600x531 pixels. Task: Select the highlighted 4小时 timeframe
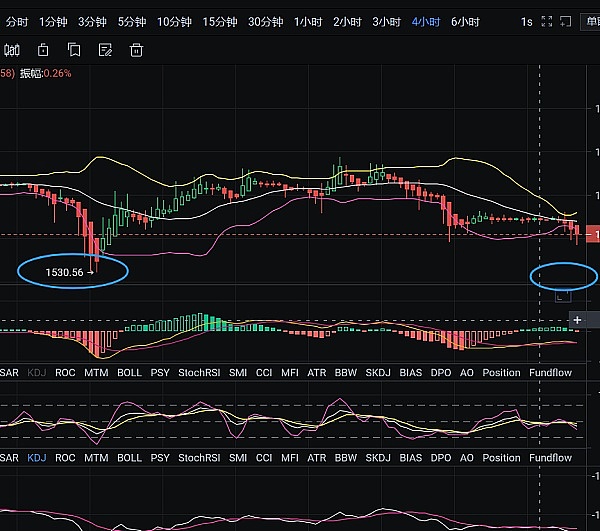[426, 21]
